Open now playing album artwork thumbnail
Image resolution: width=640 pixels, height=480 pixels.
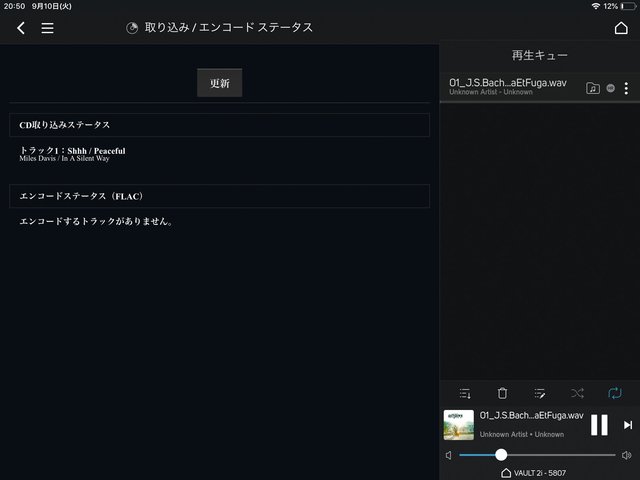(x=459, y=425)
